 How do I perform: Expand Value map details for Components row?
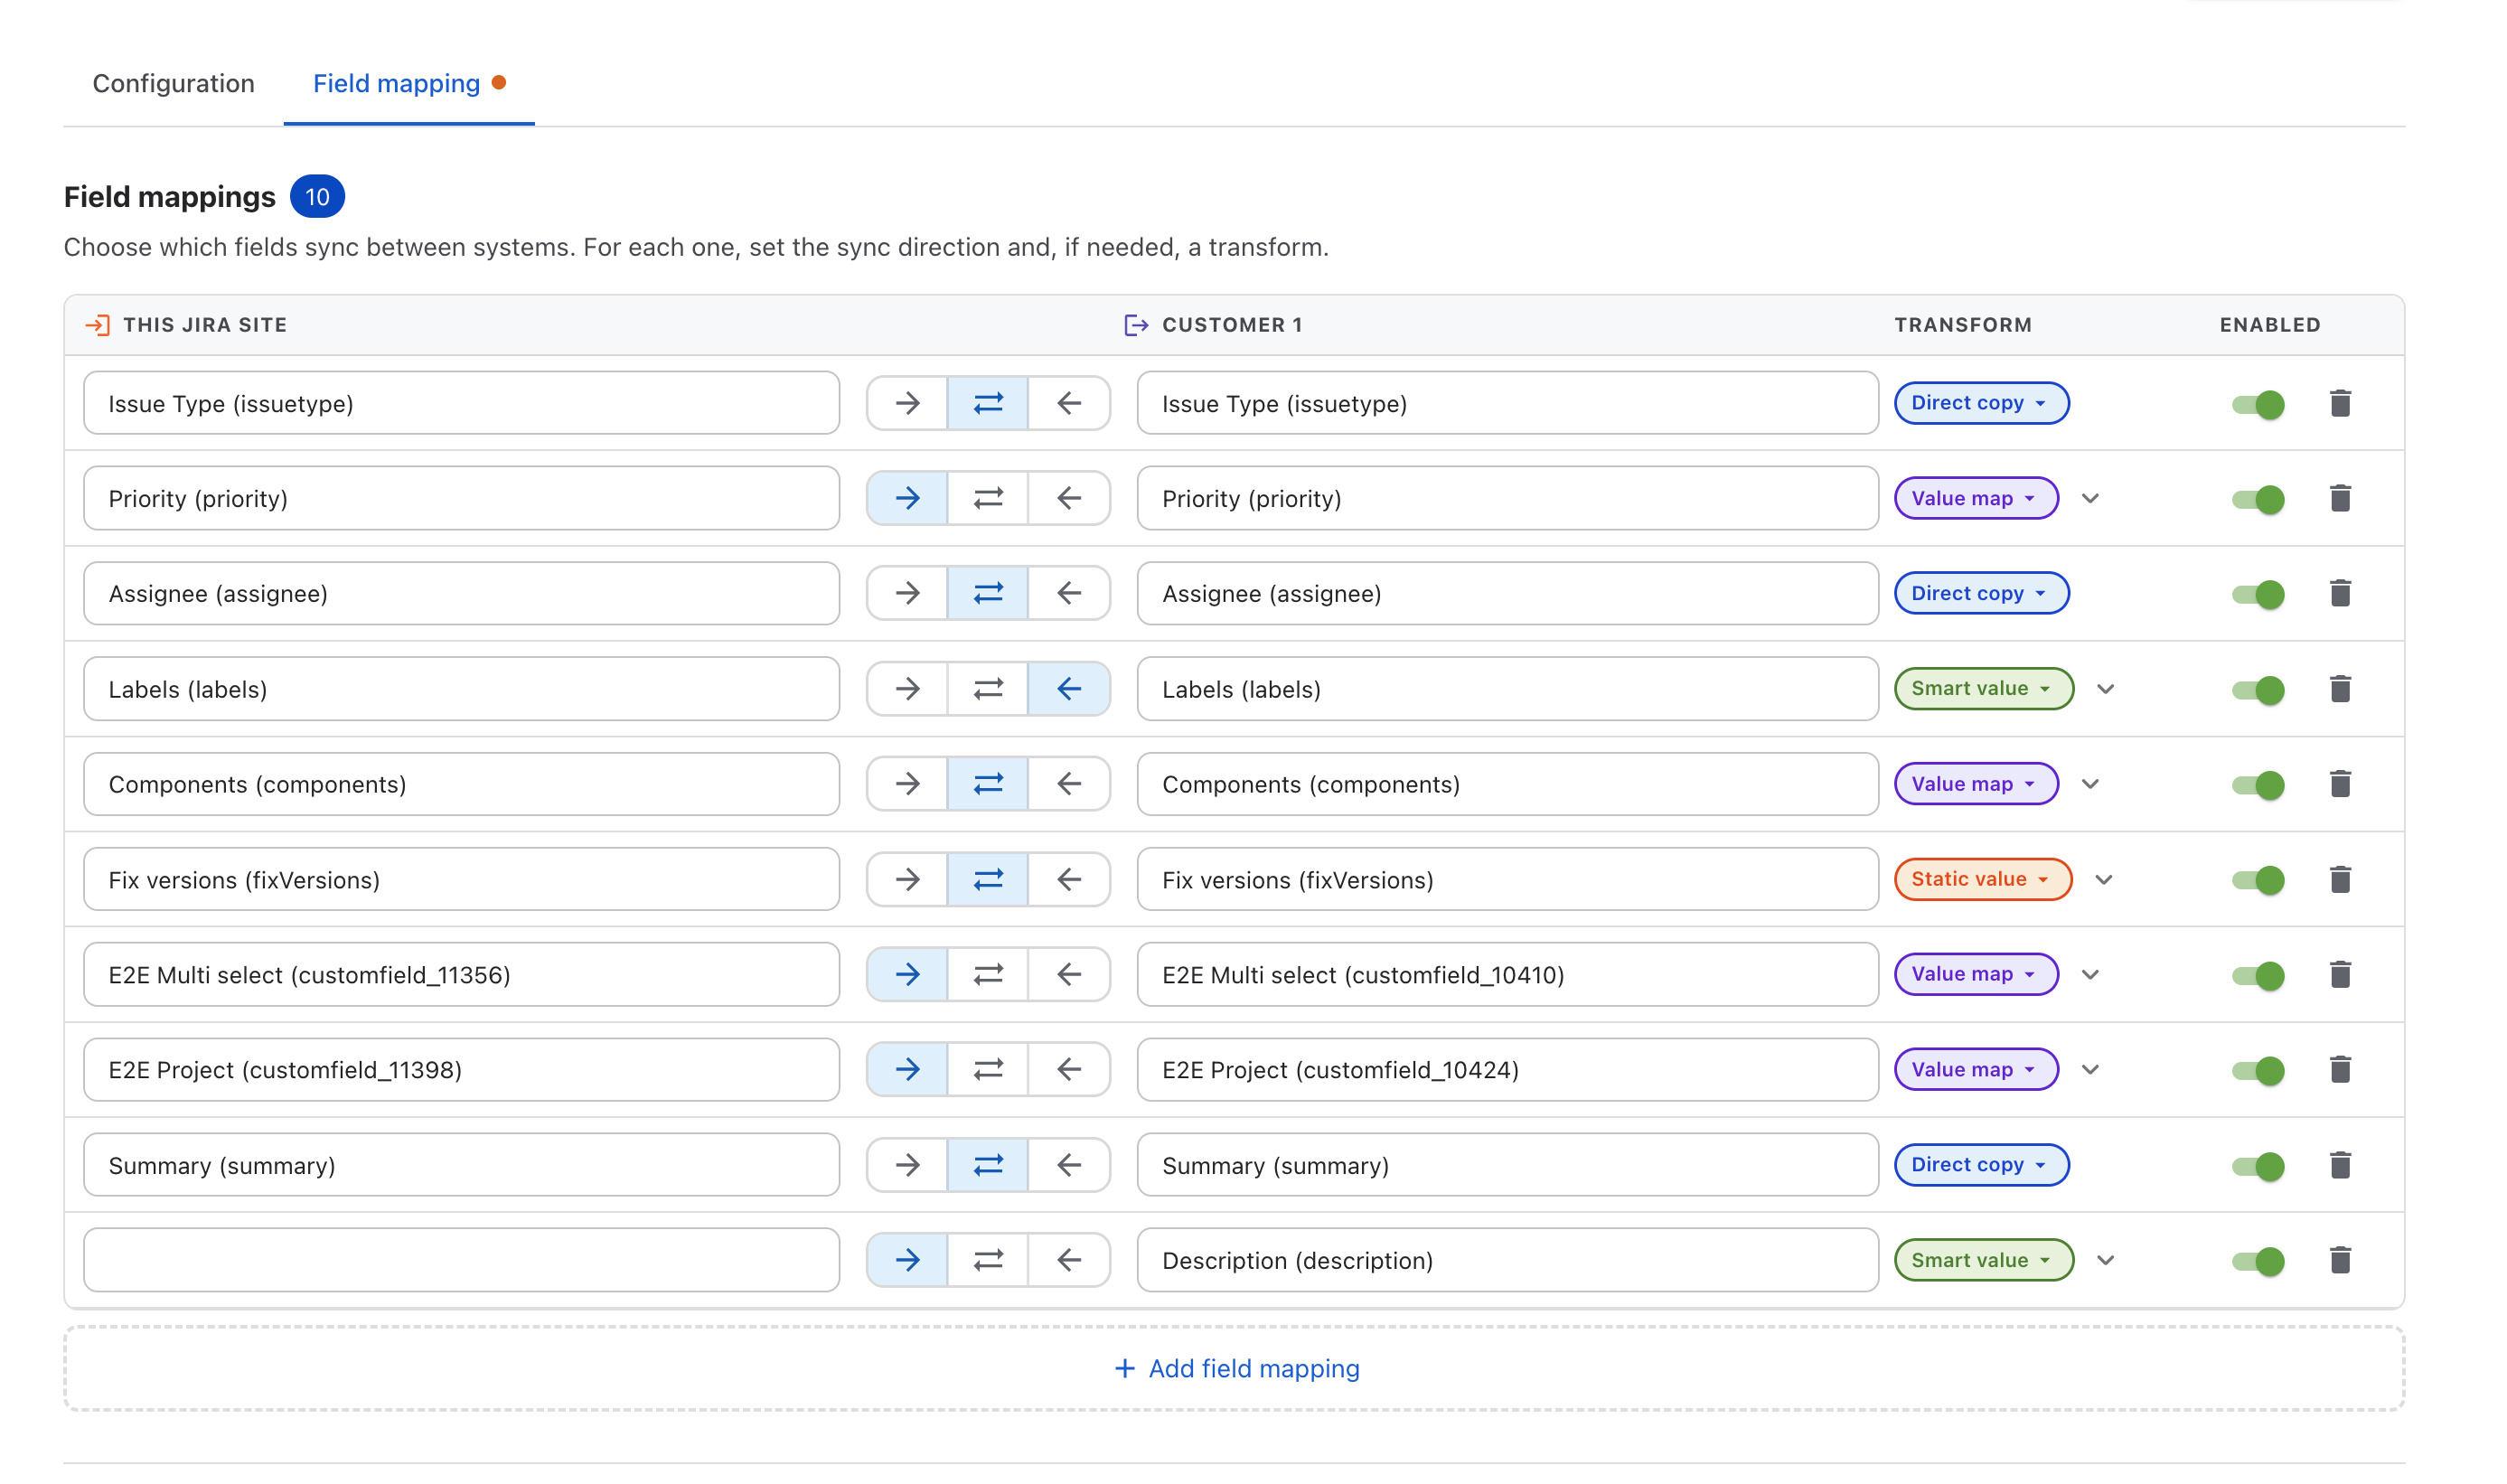(2089, 784)
